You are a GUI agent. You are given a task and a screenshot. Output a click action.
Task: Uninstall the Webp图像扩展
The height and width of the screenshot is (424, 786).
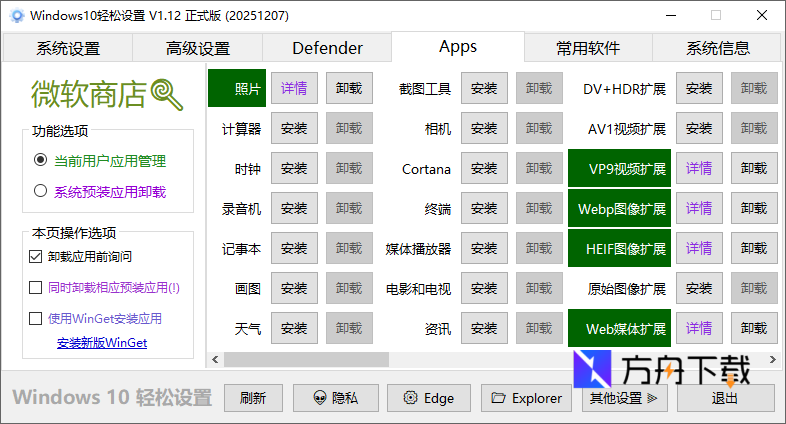coord(754,208)
